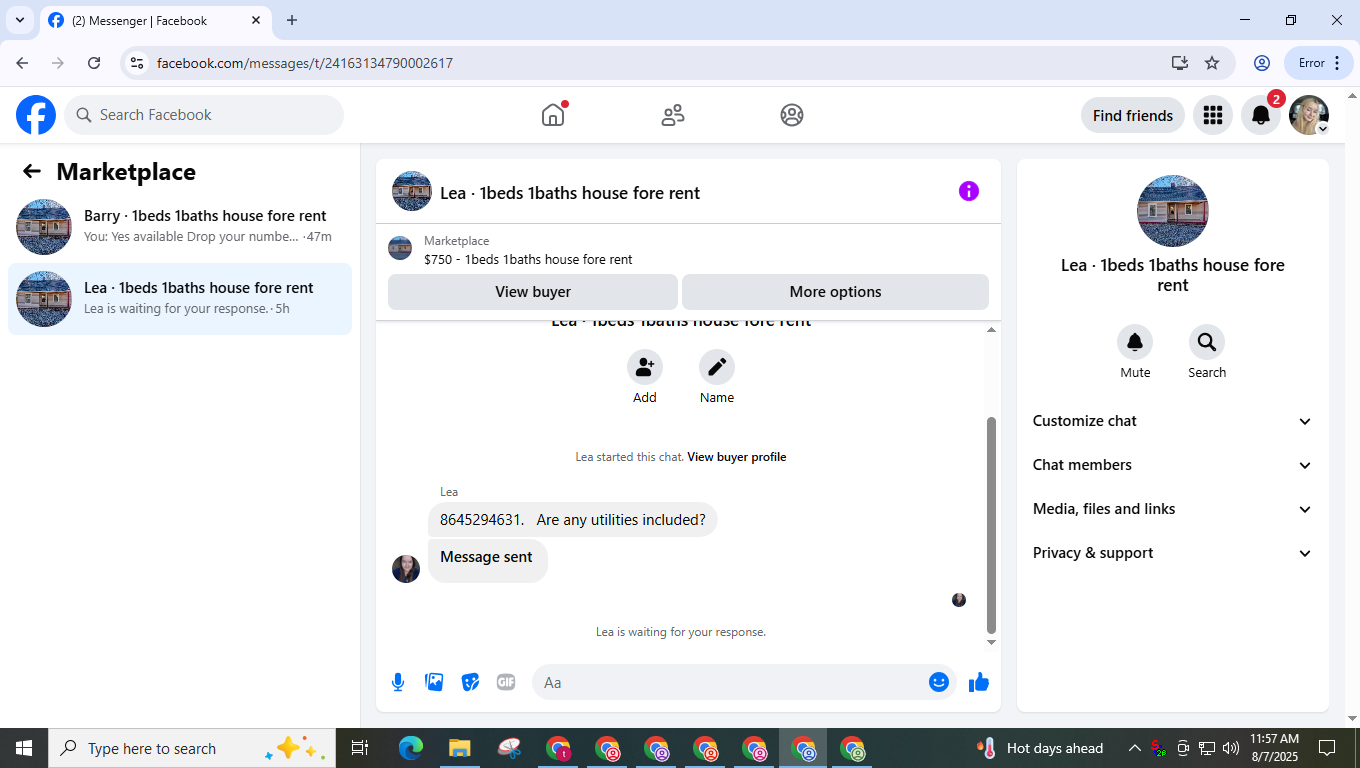Click chat scrollbar thumb
1360x768 pixels.
pyautogui.click(x=991, y=526)
